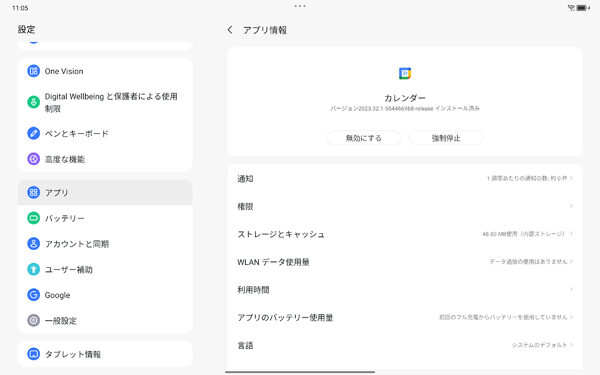
Task: Expand chevron on 権限 row
Action: [571, 206]
